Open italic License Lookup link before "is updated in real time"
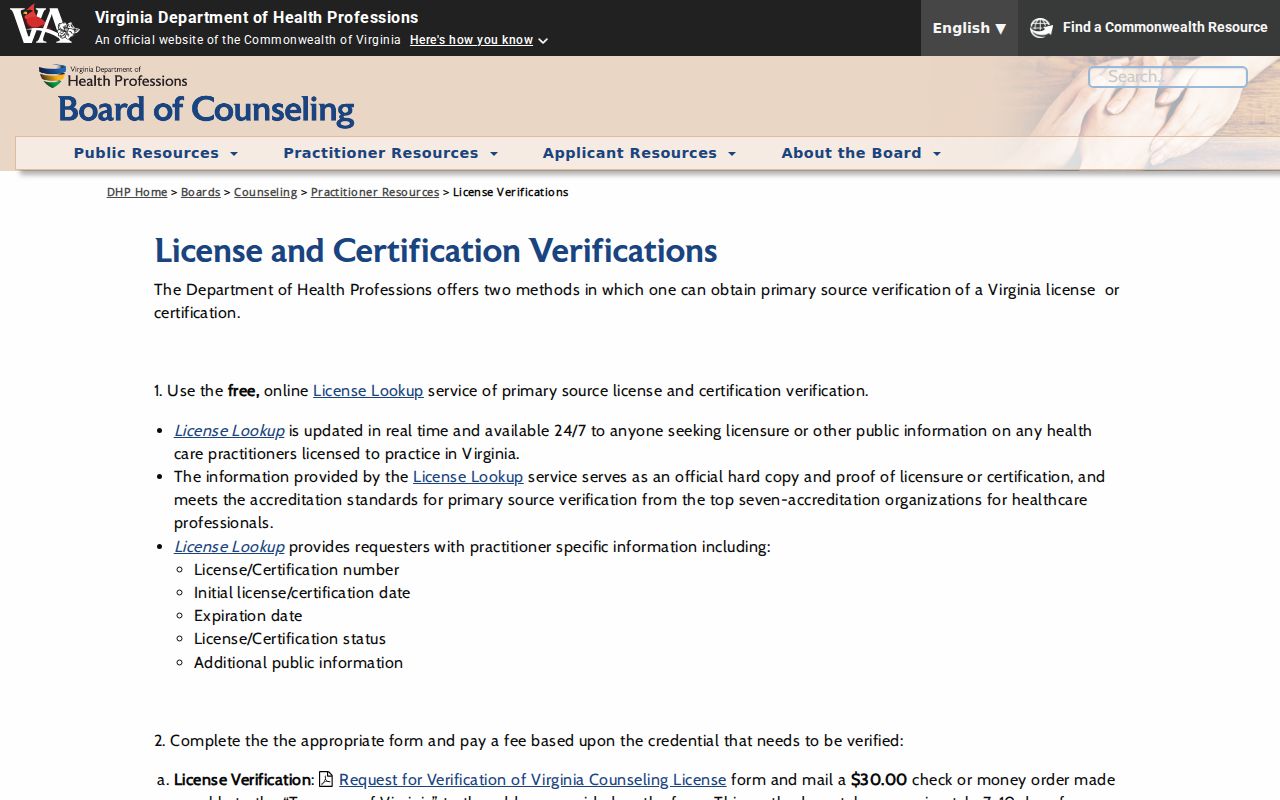 [229, 431]
